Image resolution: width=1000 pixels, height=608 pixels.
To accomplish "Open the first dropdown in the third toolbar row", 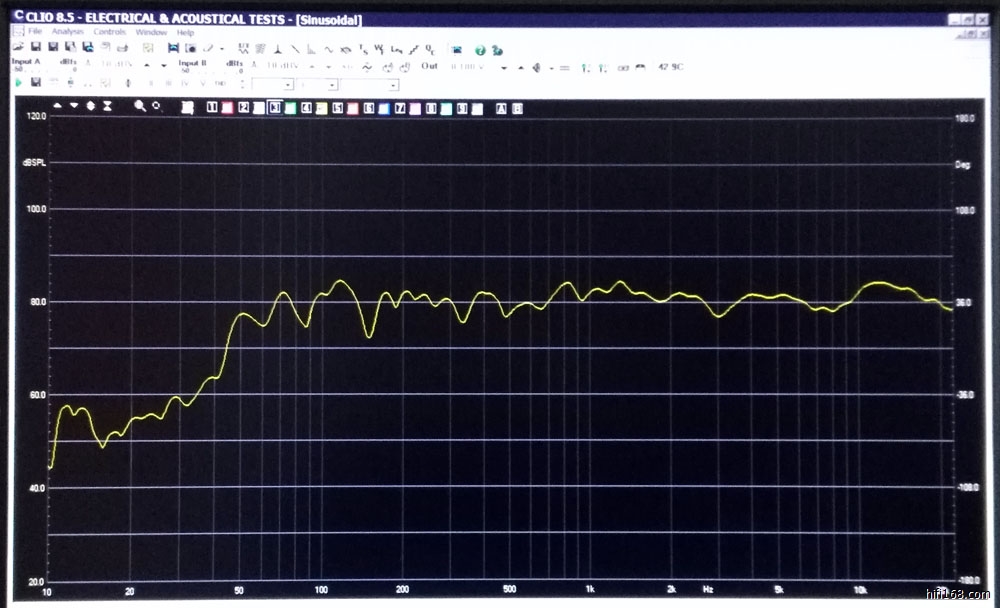I will point(288,85).
